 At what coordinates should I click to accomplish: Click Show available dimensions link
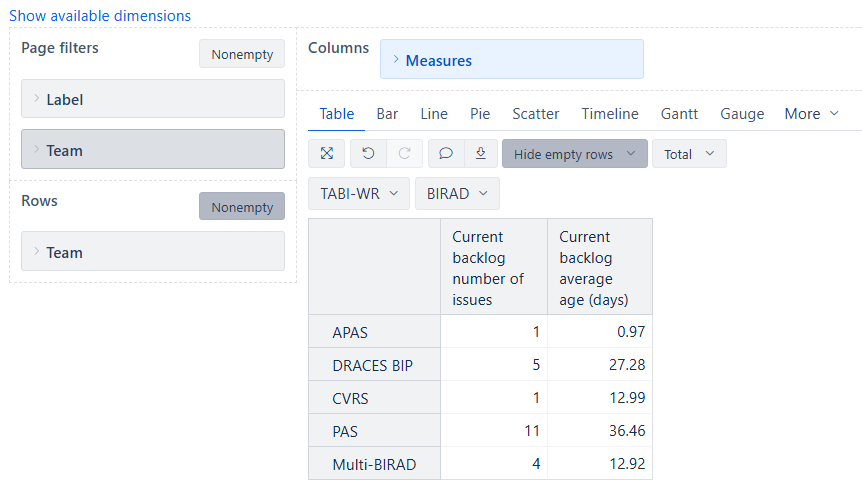pos(100,16)
